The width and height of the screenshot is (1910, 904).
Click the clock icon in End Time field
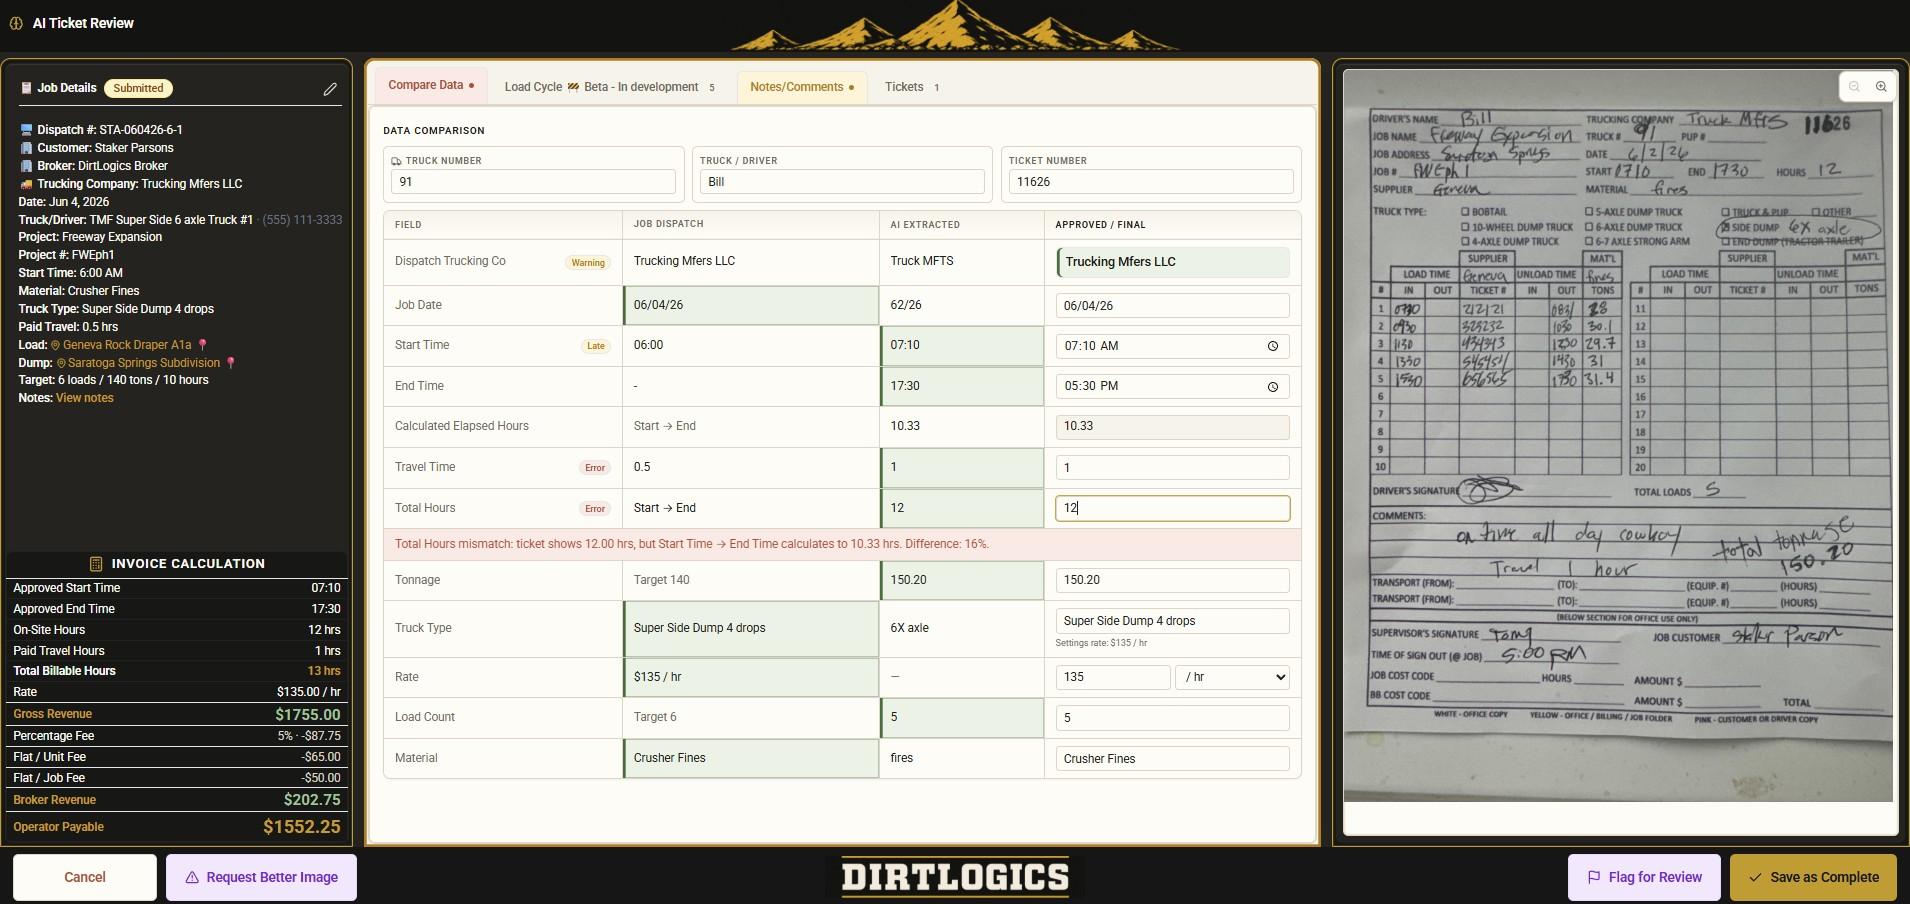[1273, 387]
